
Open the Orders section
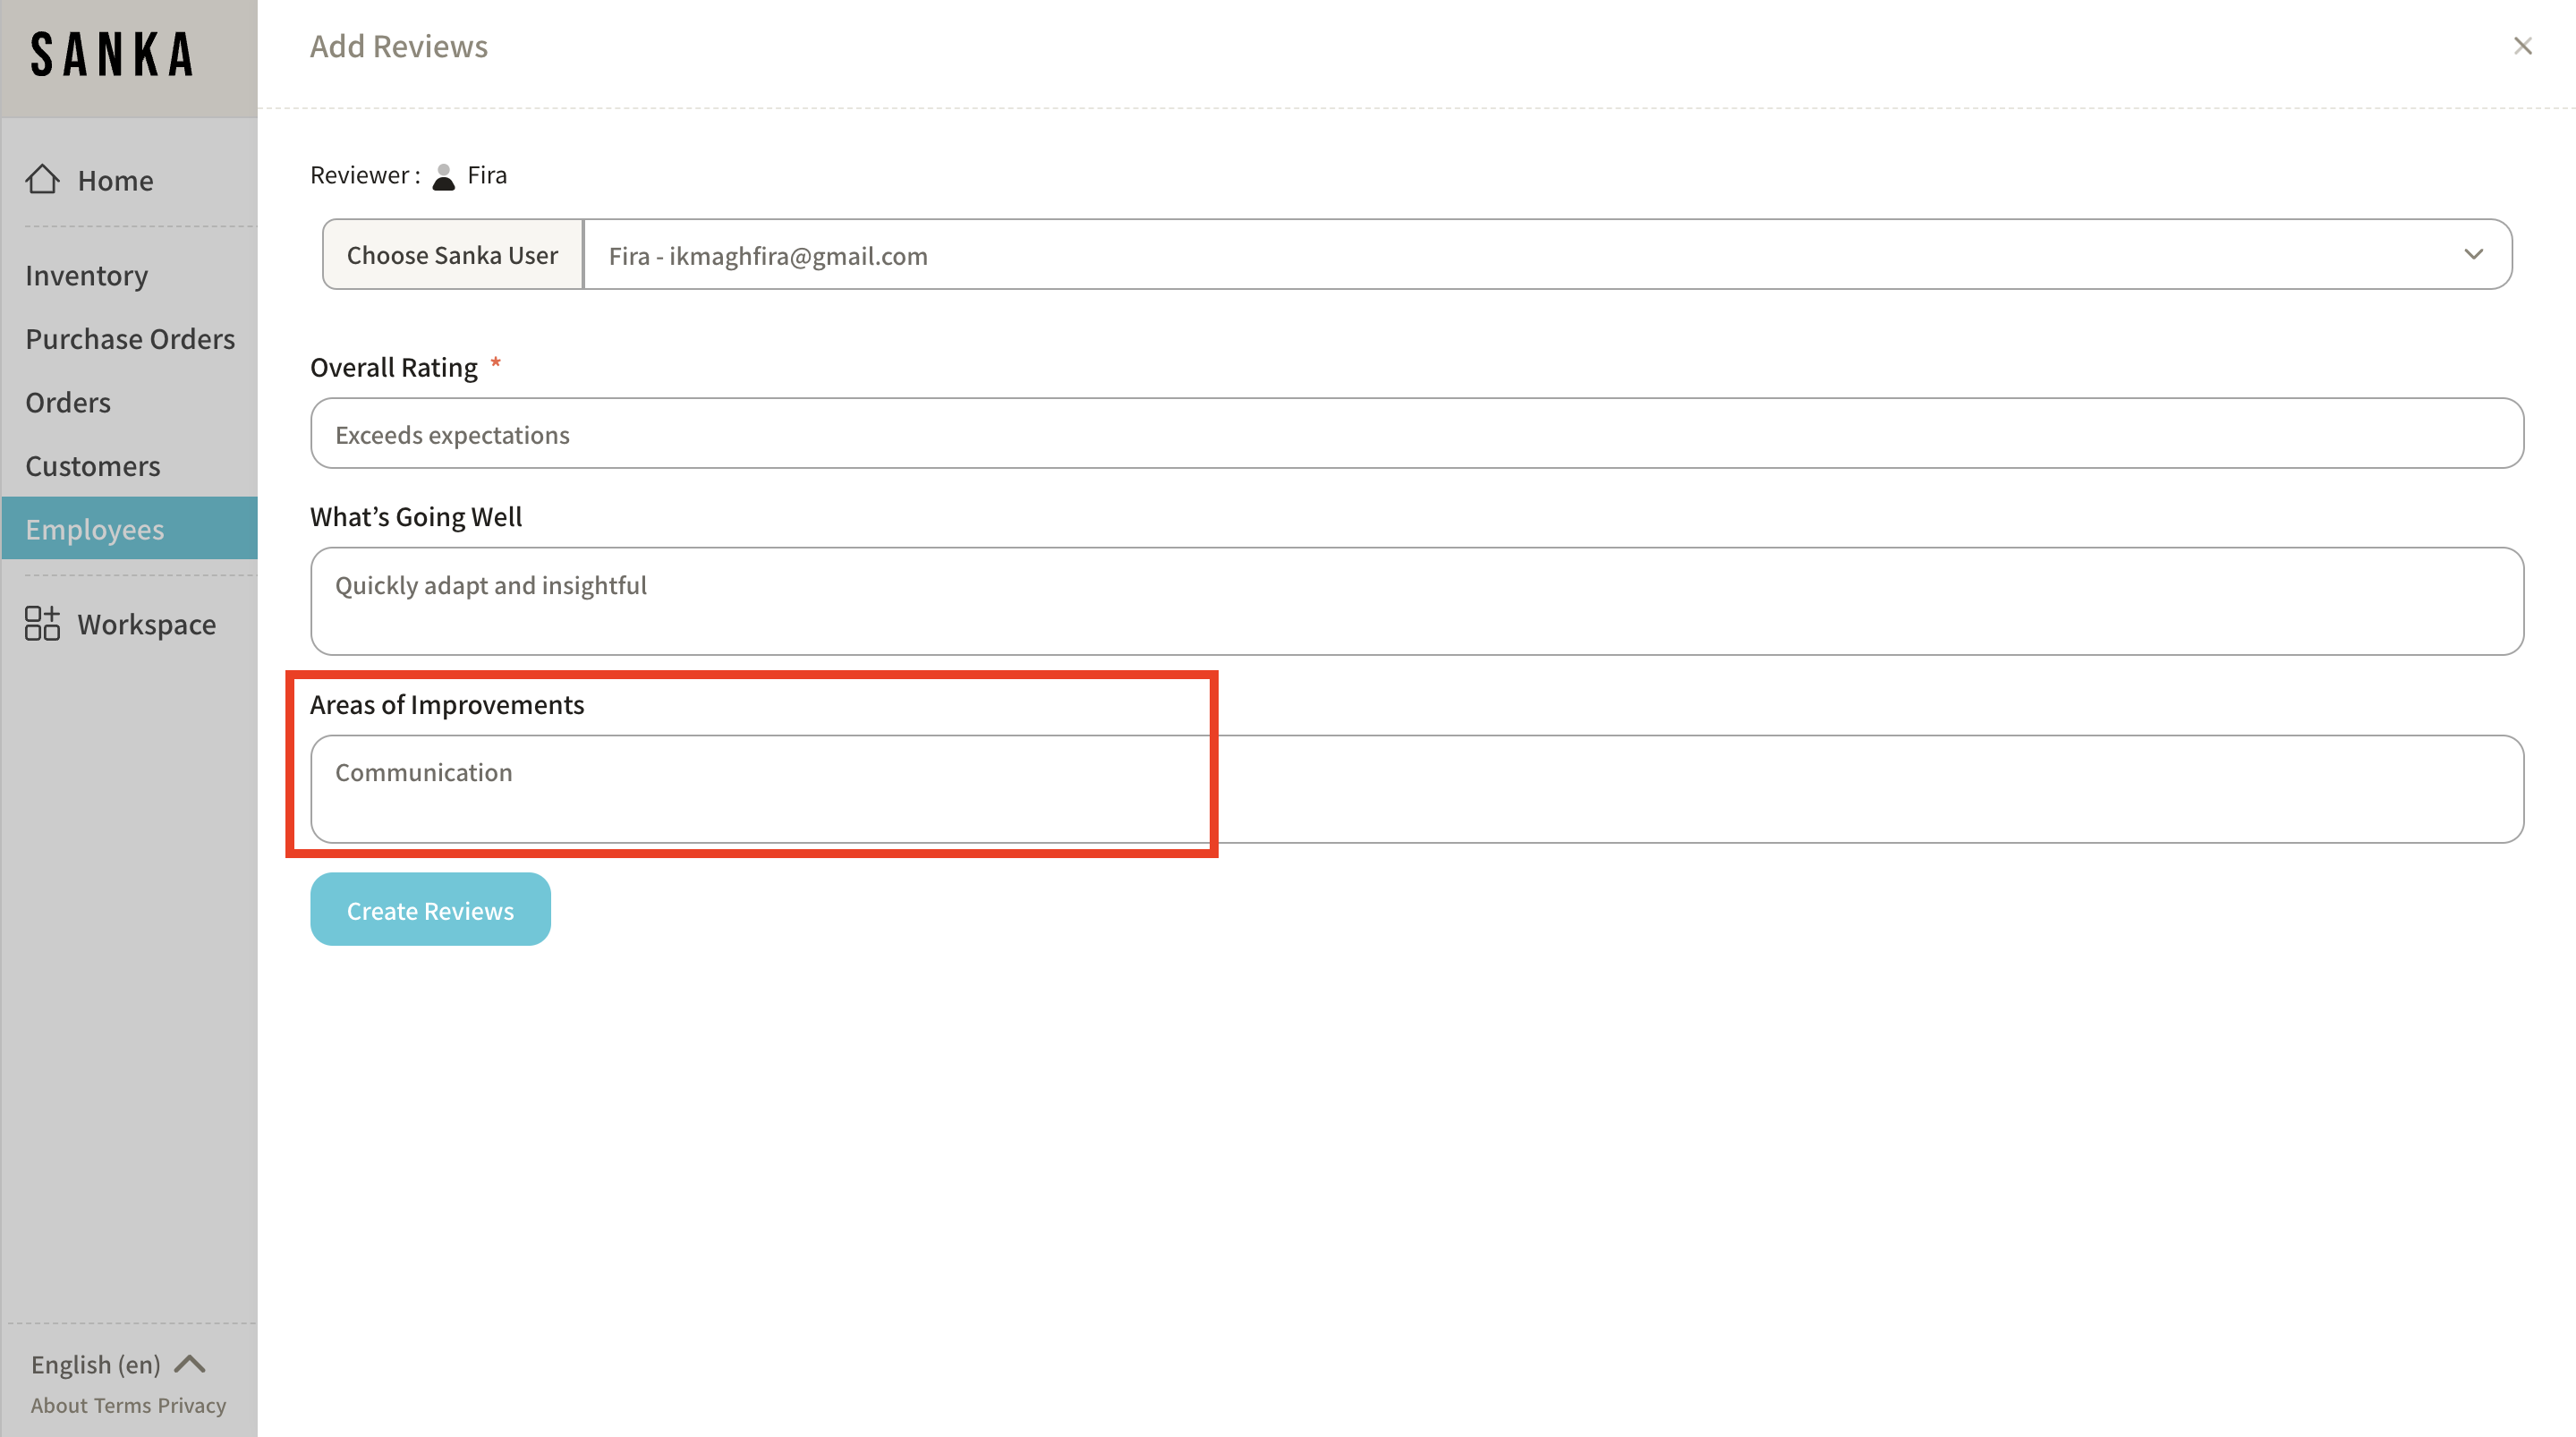pos(68,402)
